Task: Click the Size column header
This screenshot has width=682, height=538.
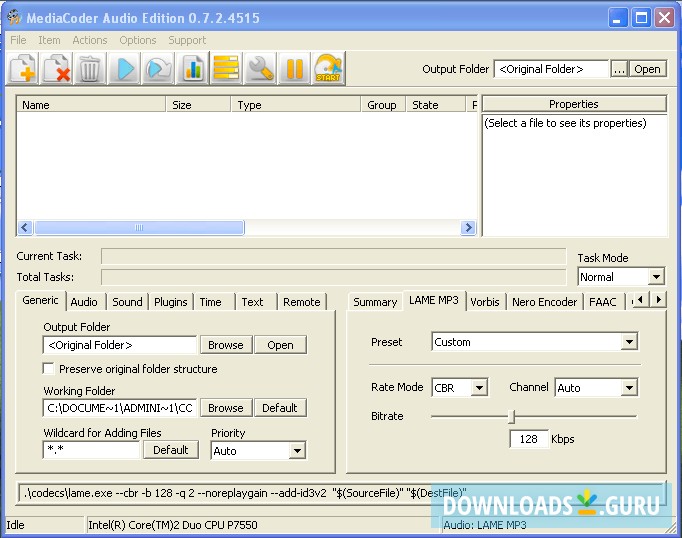Action: 198,105
